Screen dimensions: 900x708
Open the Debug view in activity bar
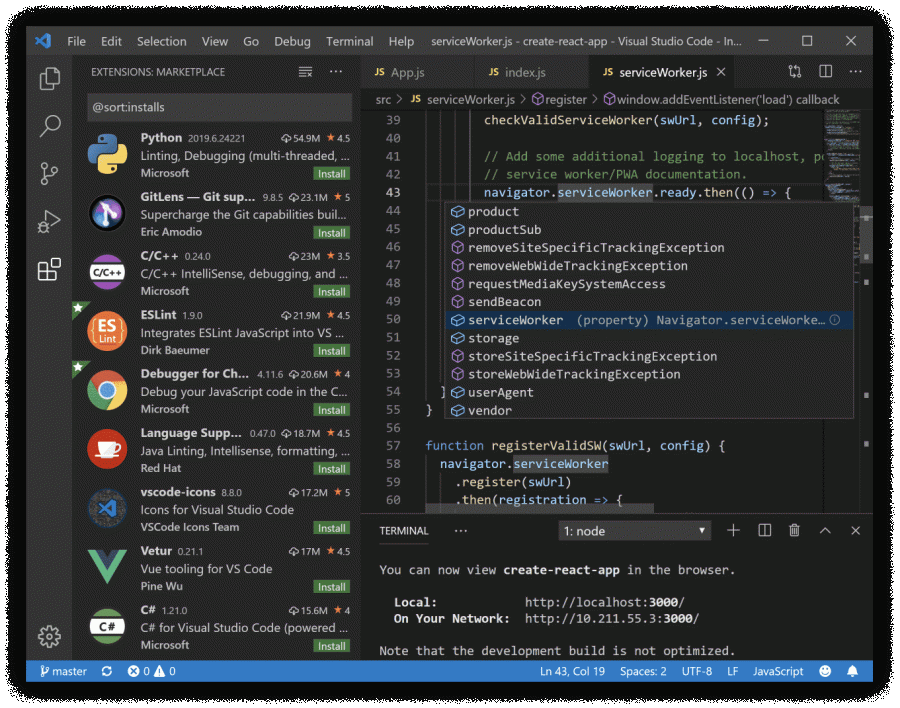coord(49,221)
